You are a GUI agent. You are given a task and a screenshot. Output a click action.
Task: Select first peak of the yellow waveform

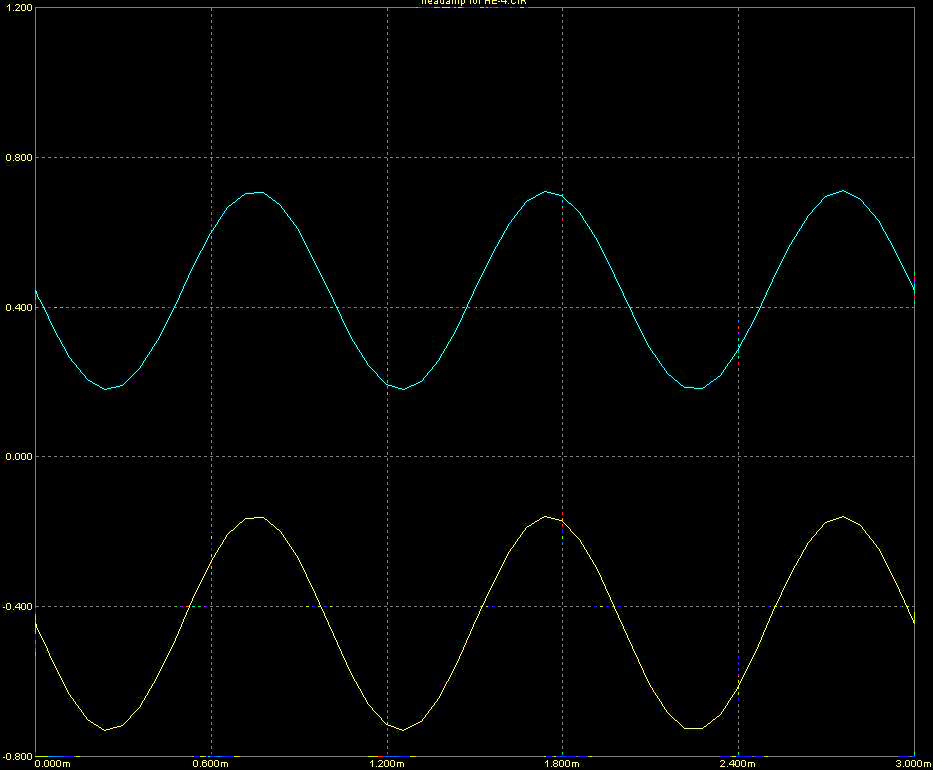[257, 517]
